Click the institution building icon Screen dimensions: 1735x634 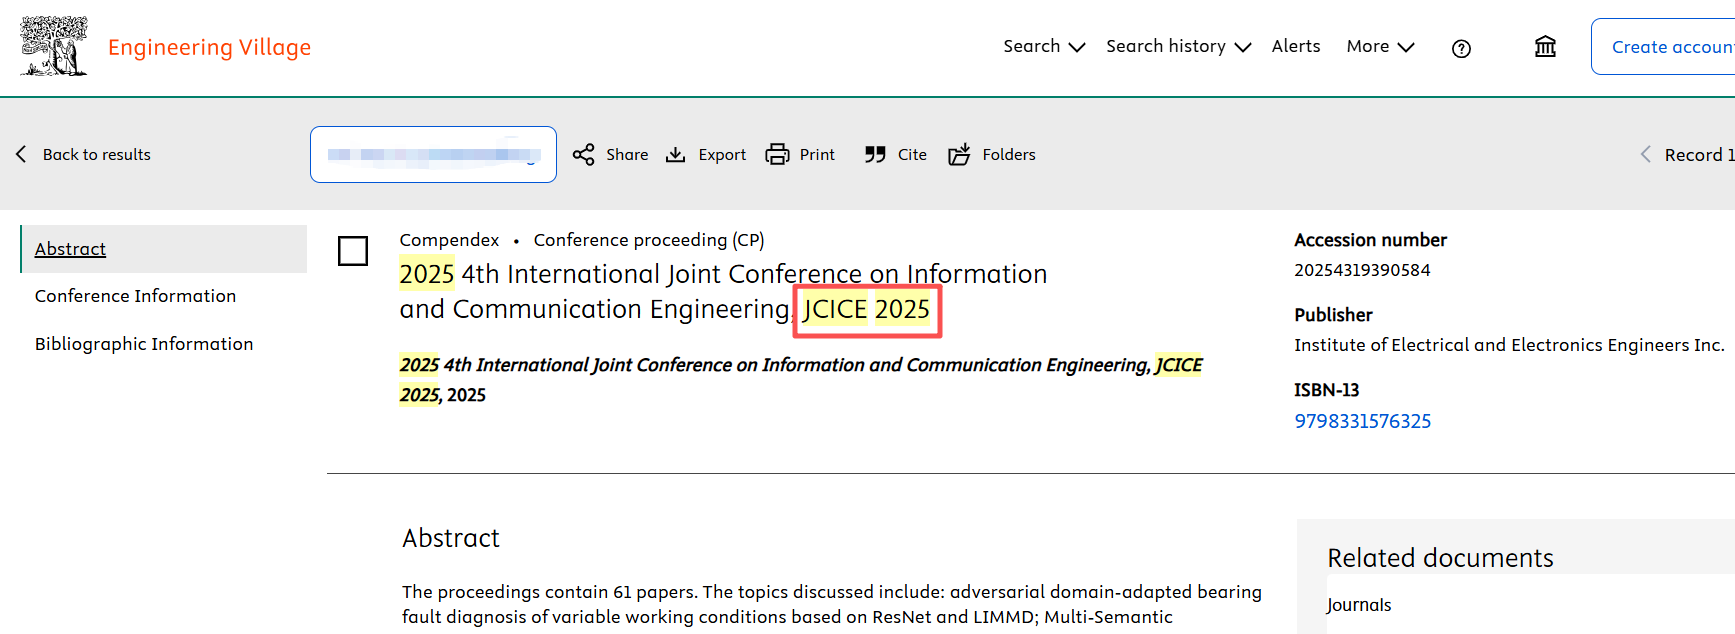click(x=1545, y=47)
